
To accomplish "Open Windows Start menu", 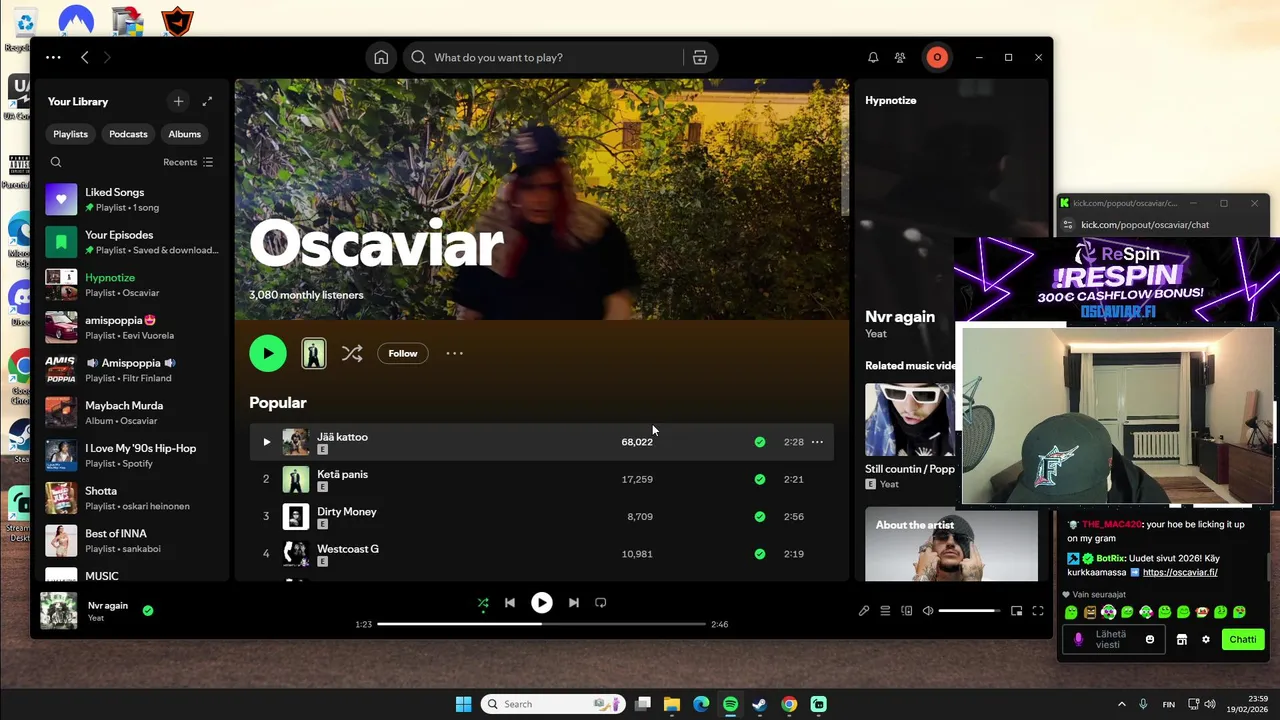I will click(464, 704).
